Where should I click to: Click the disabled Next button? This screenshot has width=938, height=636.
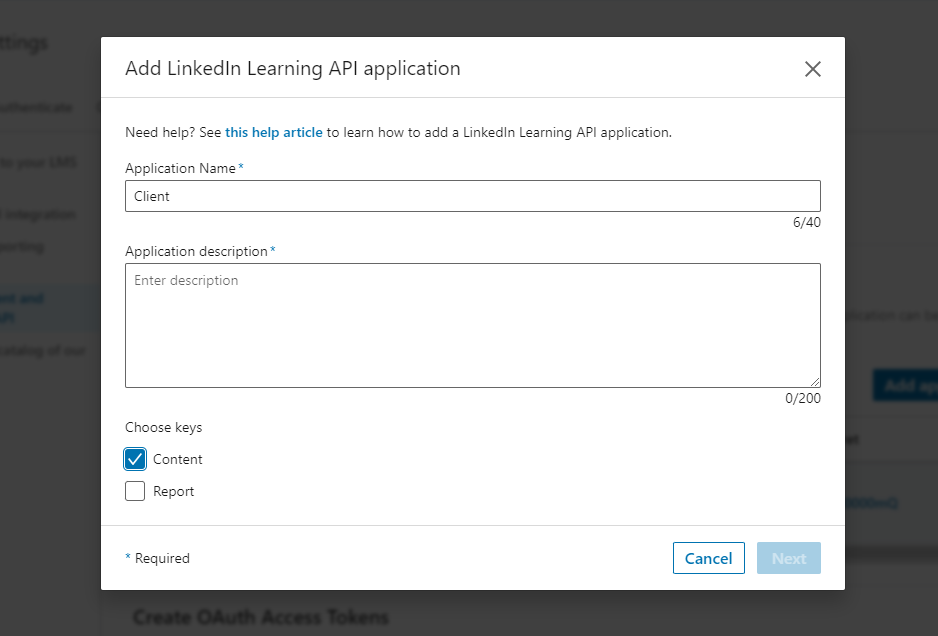788,557
